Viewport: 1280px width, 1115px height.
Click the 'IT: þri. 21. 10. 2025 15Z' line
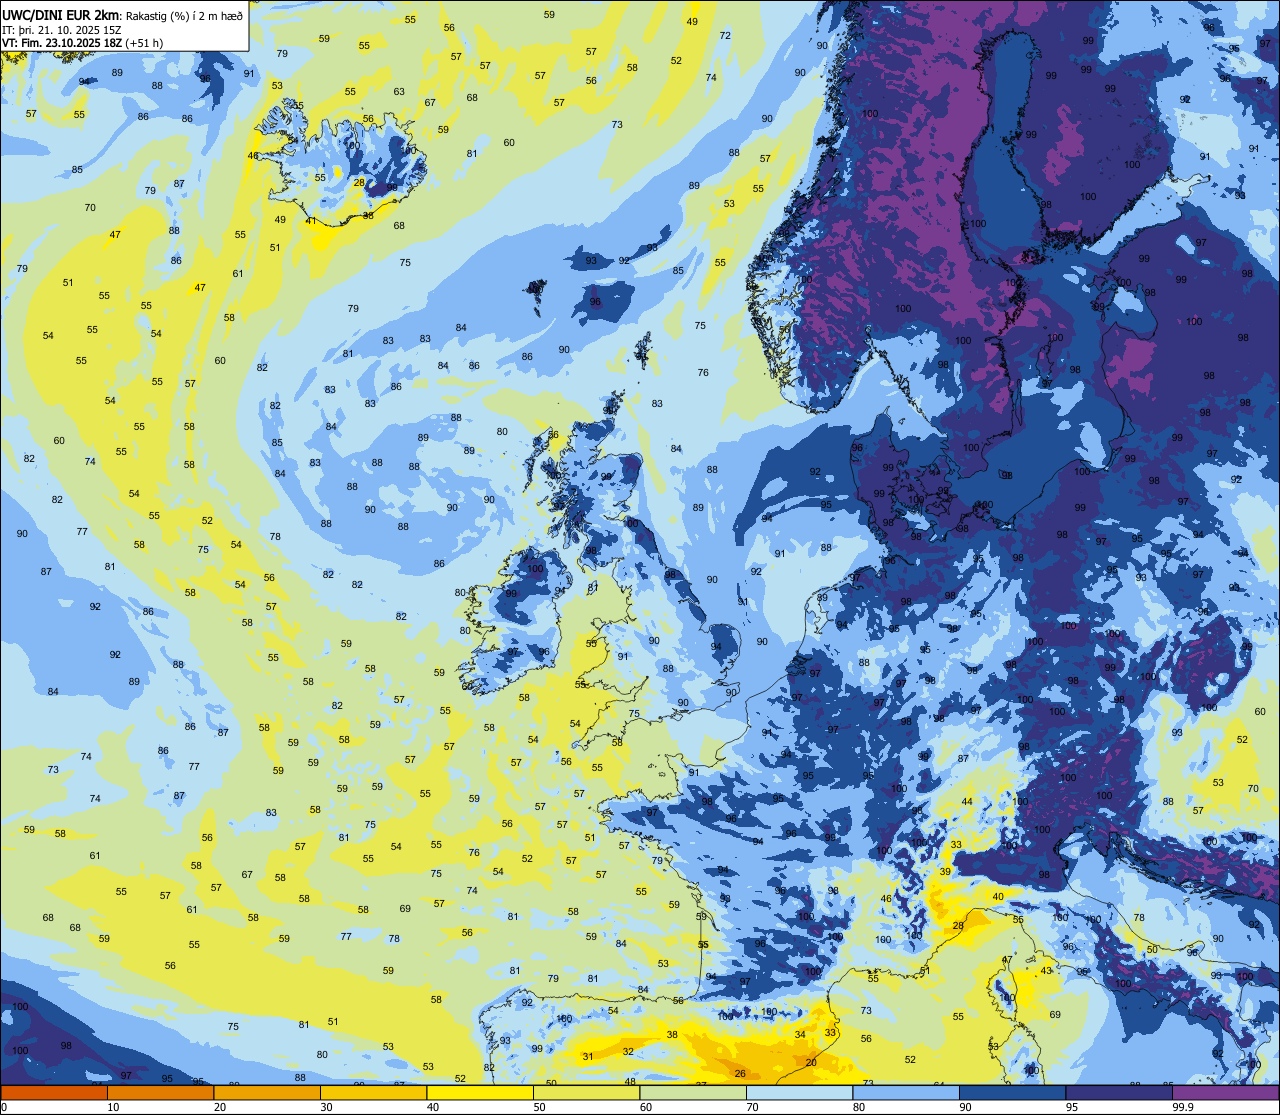pyautogui.click(x=63, y=29)
